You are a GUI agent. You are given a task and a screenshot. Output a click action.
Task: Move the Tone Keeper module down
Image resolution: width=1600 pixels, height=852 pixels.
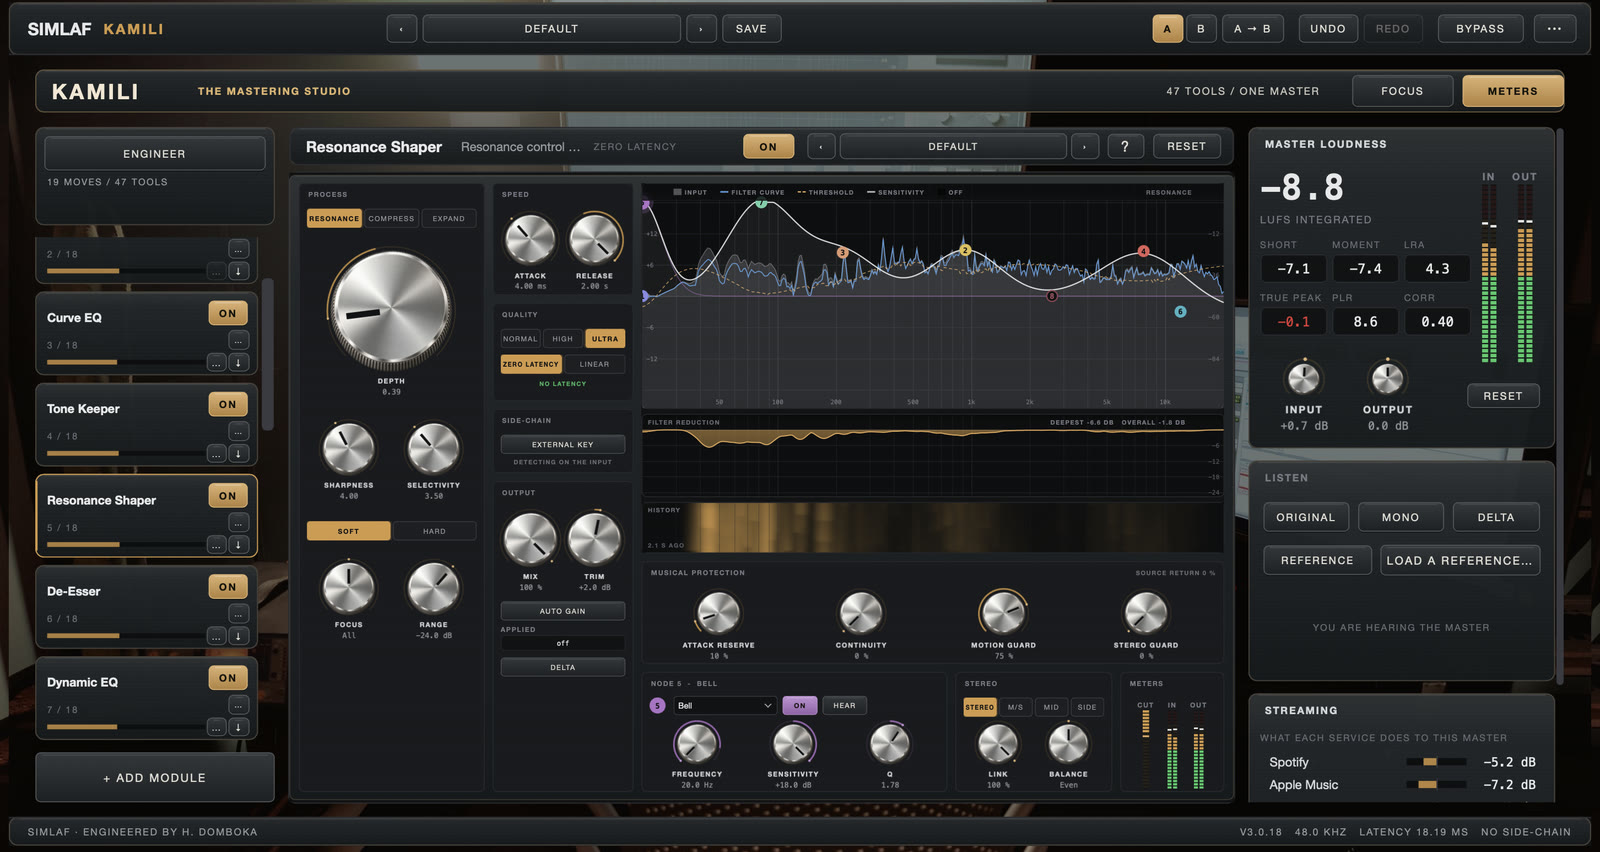(238, 454)
